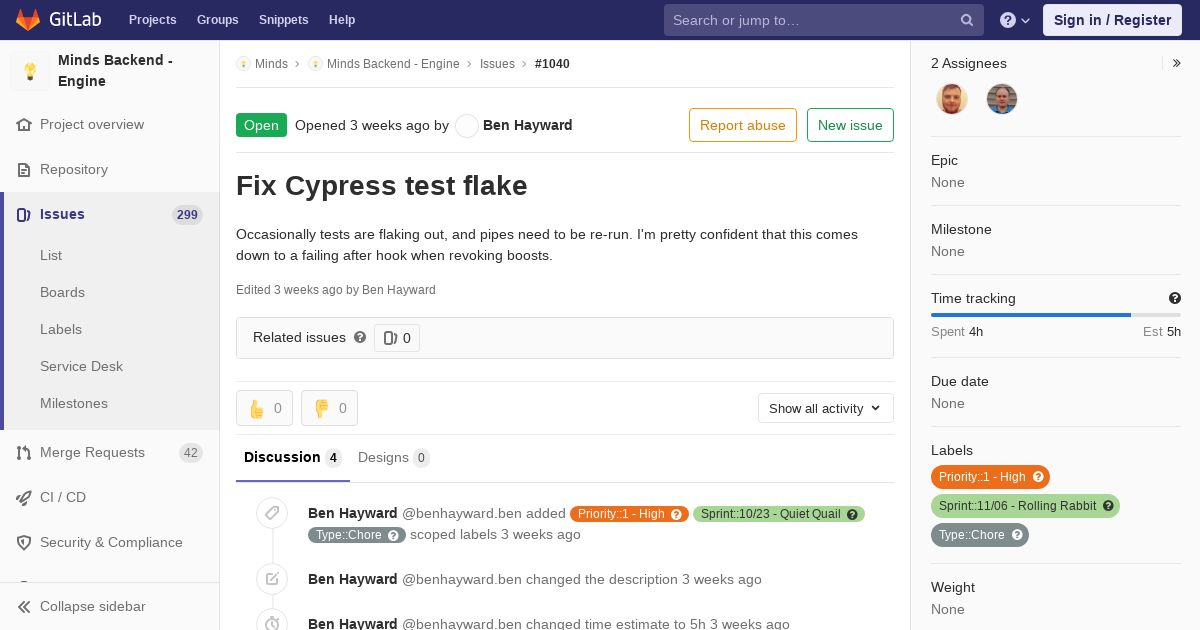Click Minds breadcrumb lightbulb icon
The height and width of the screenshot is (630, 1200).
tap(243, 63)
